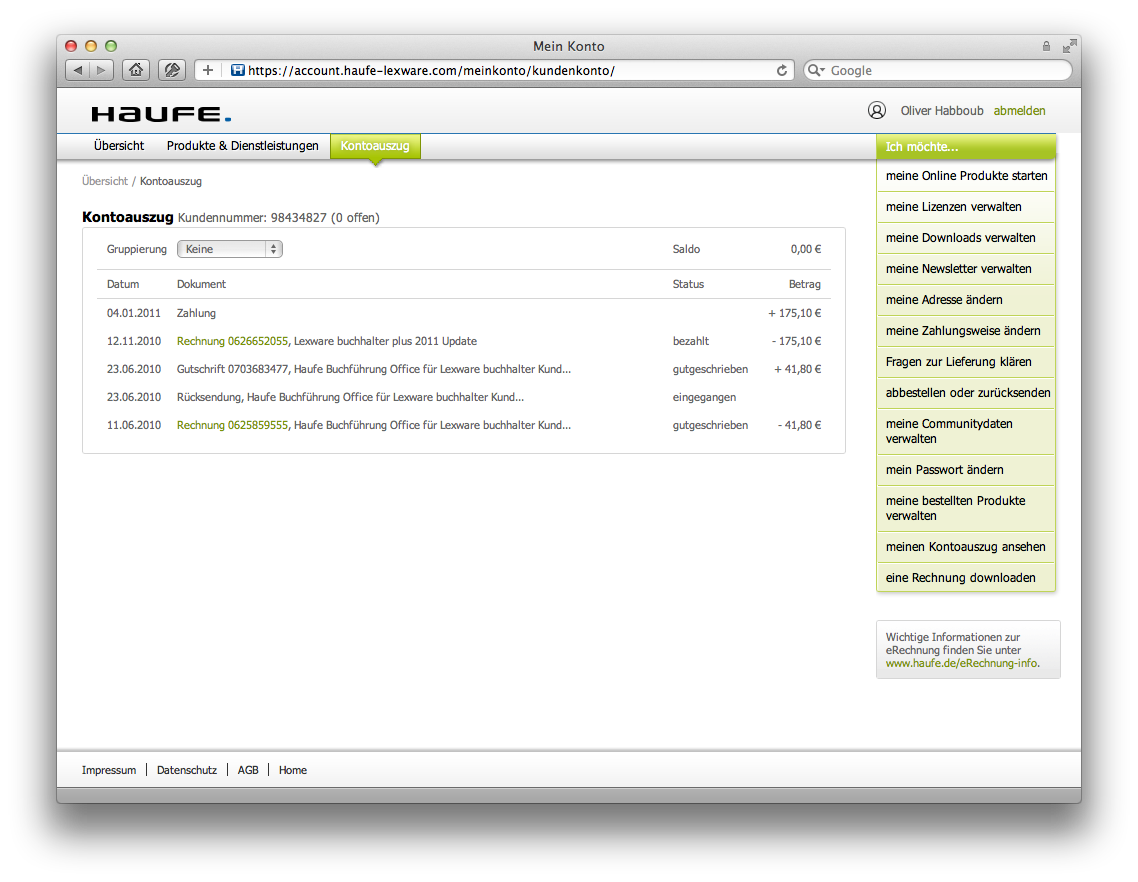Click the Saldo amount 0,00 €

806,250
